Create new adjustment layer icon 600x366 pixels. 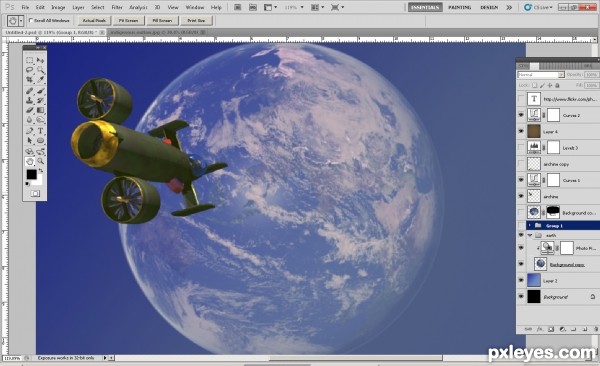point(562,329)
